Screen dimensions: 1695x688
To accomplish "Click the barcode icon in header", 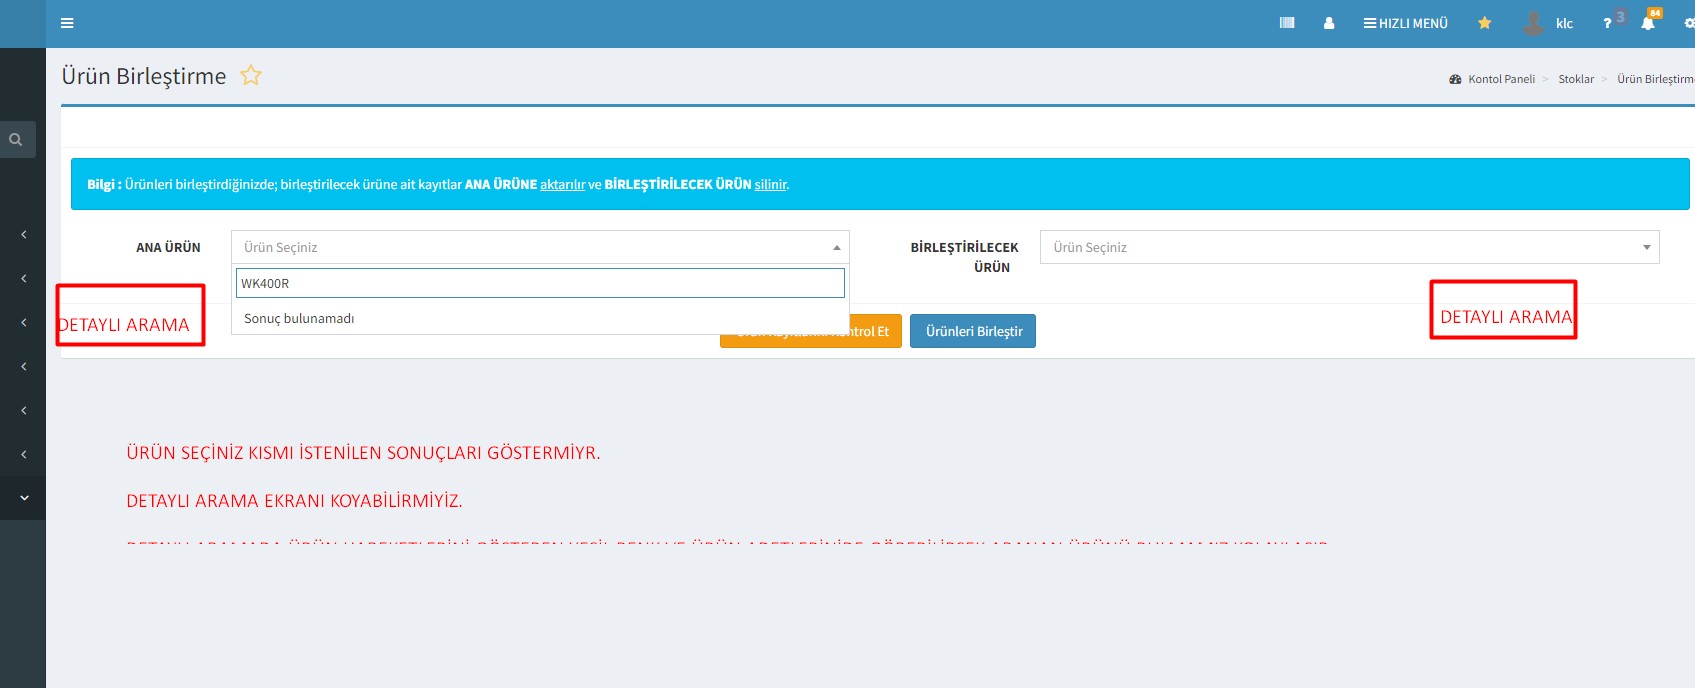I will [1287, 23].
